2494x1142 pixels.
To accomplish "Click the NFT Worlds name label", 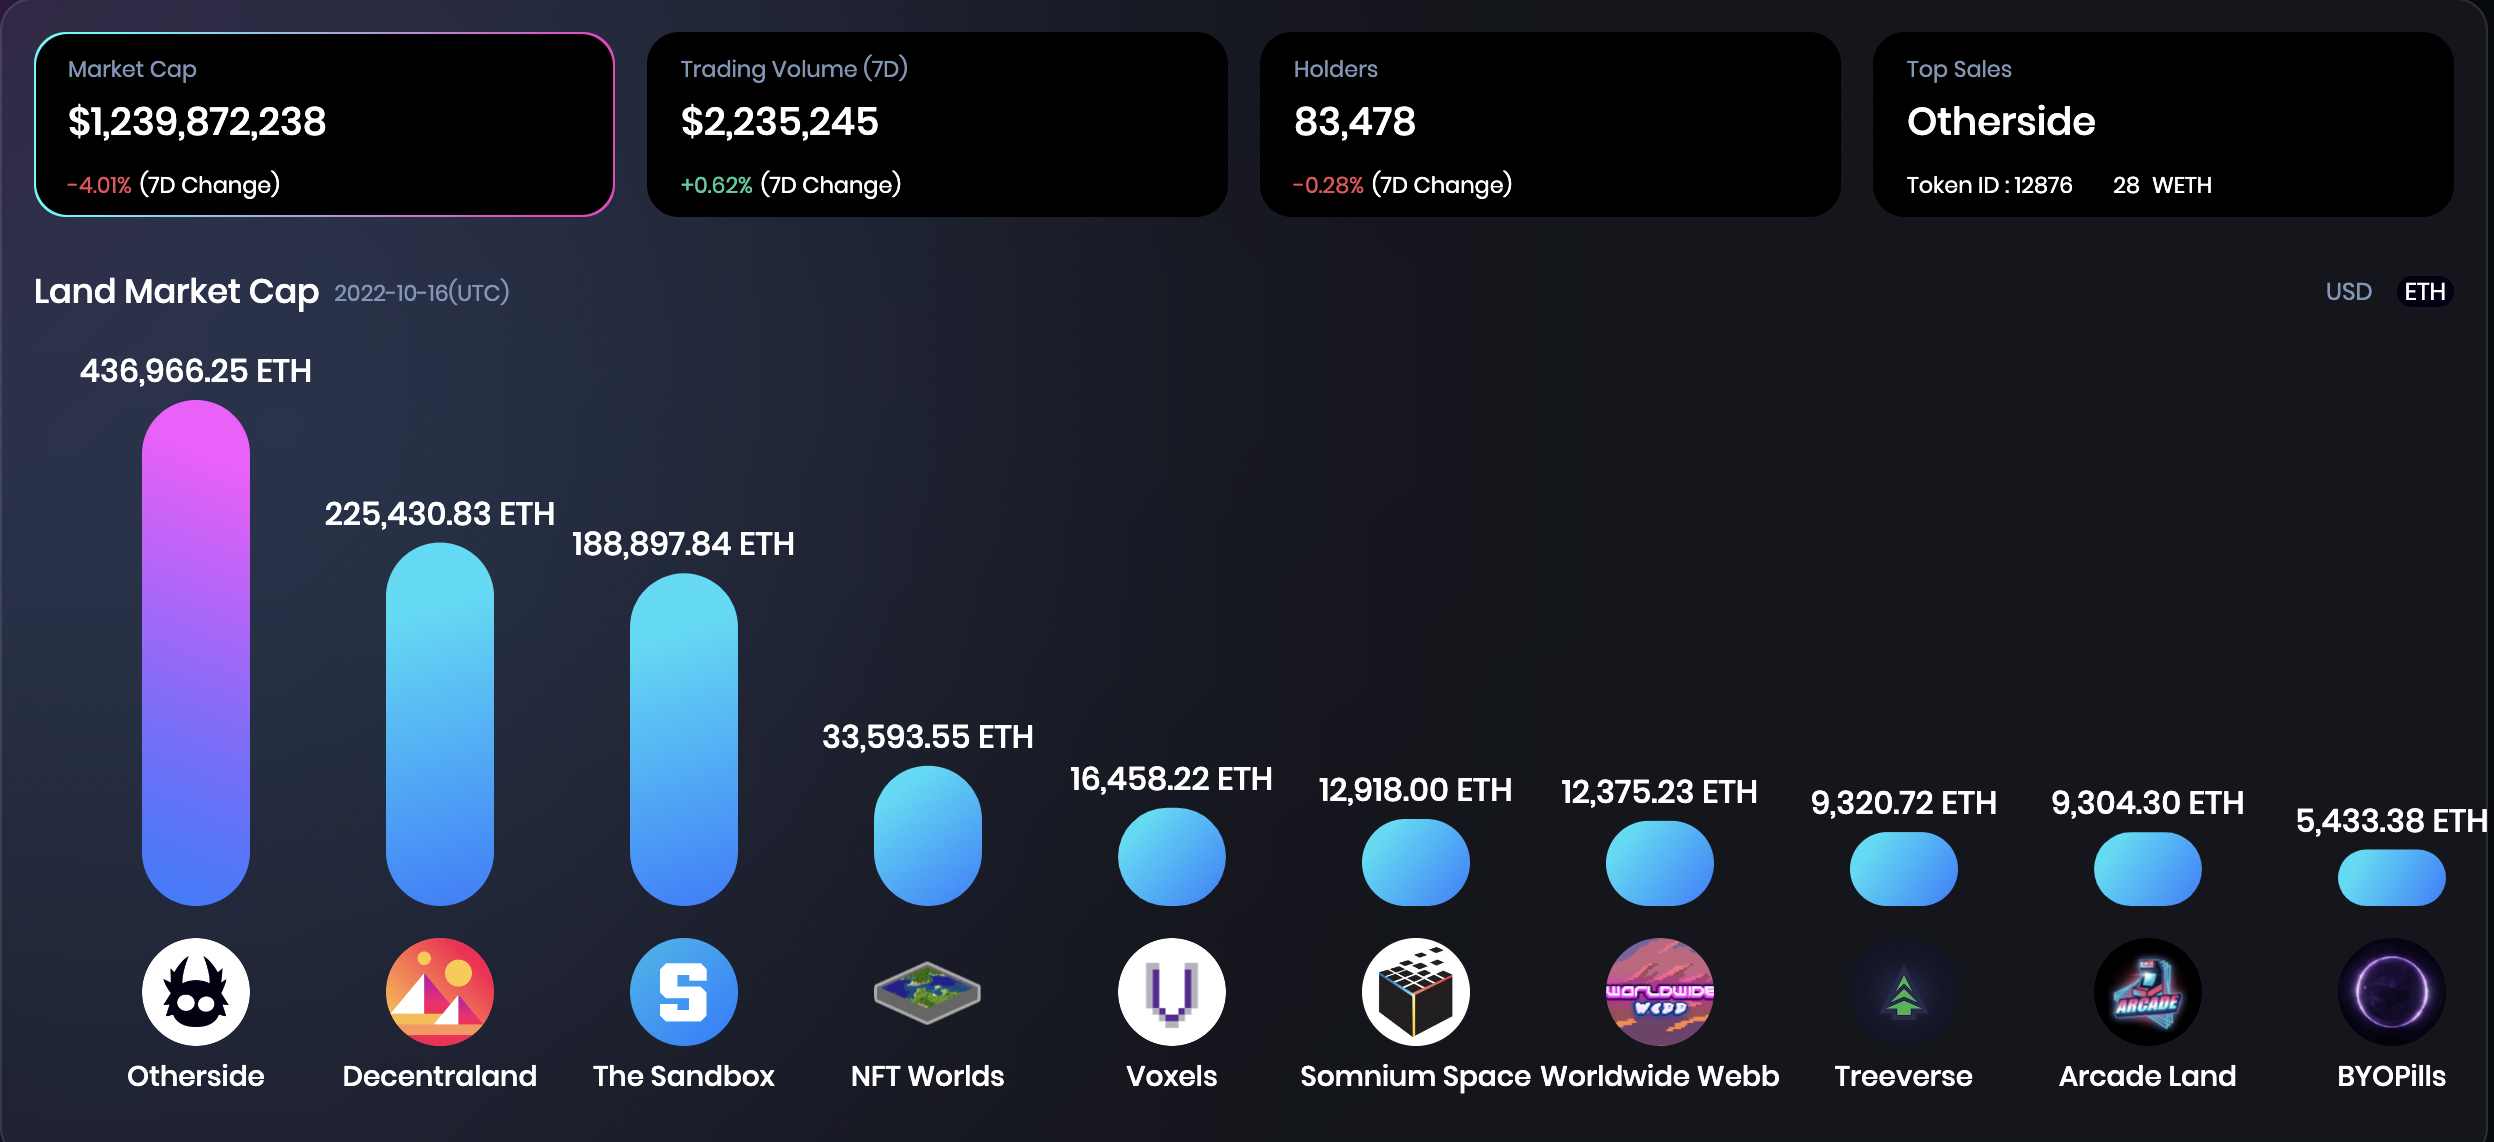I will pyautogui.click(x=928, y=1076).
